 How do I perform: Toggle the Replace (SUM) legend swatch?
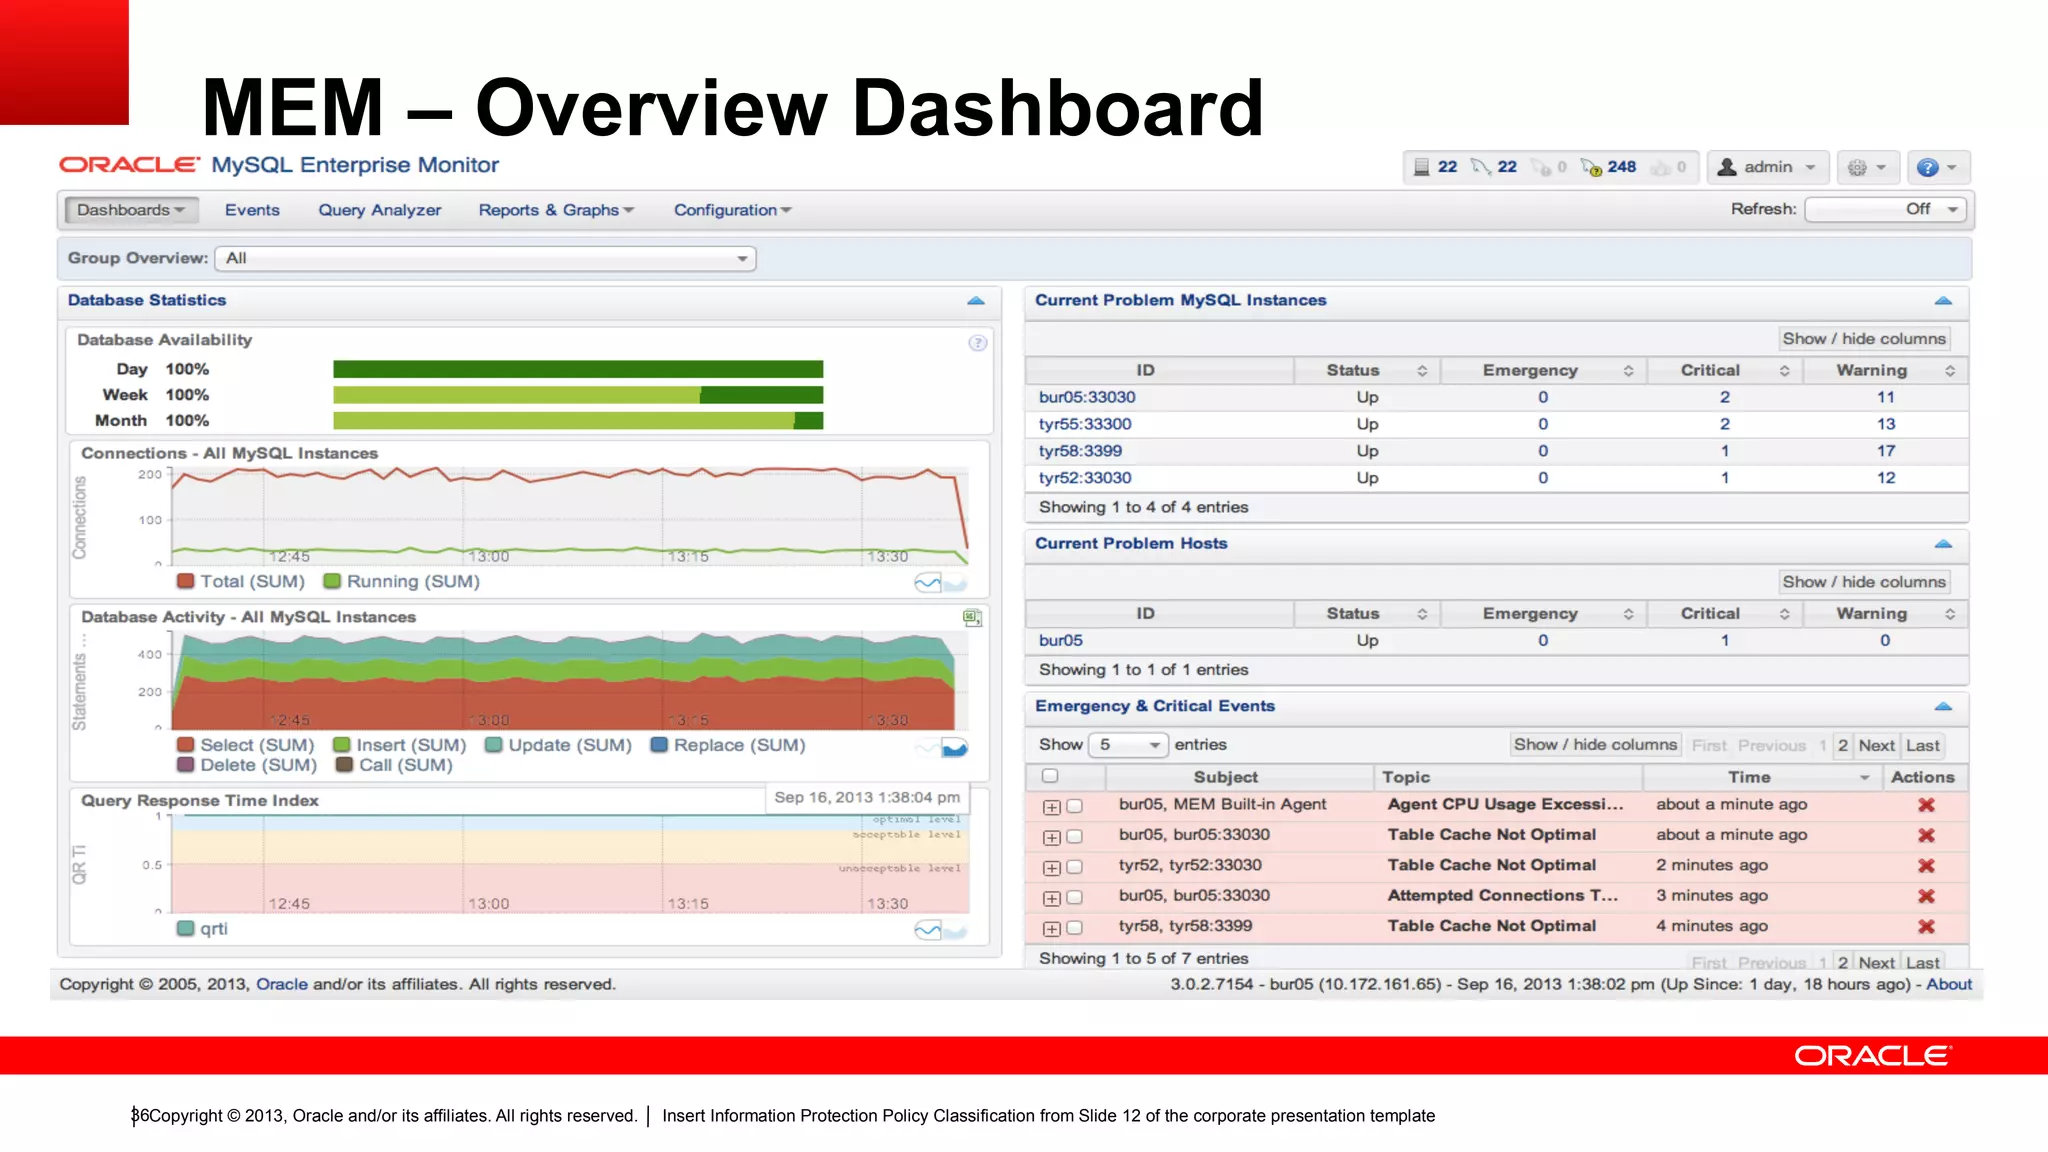pos(659,745)
